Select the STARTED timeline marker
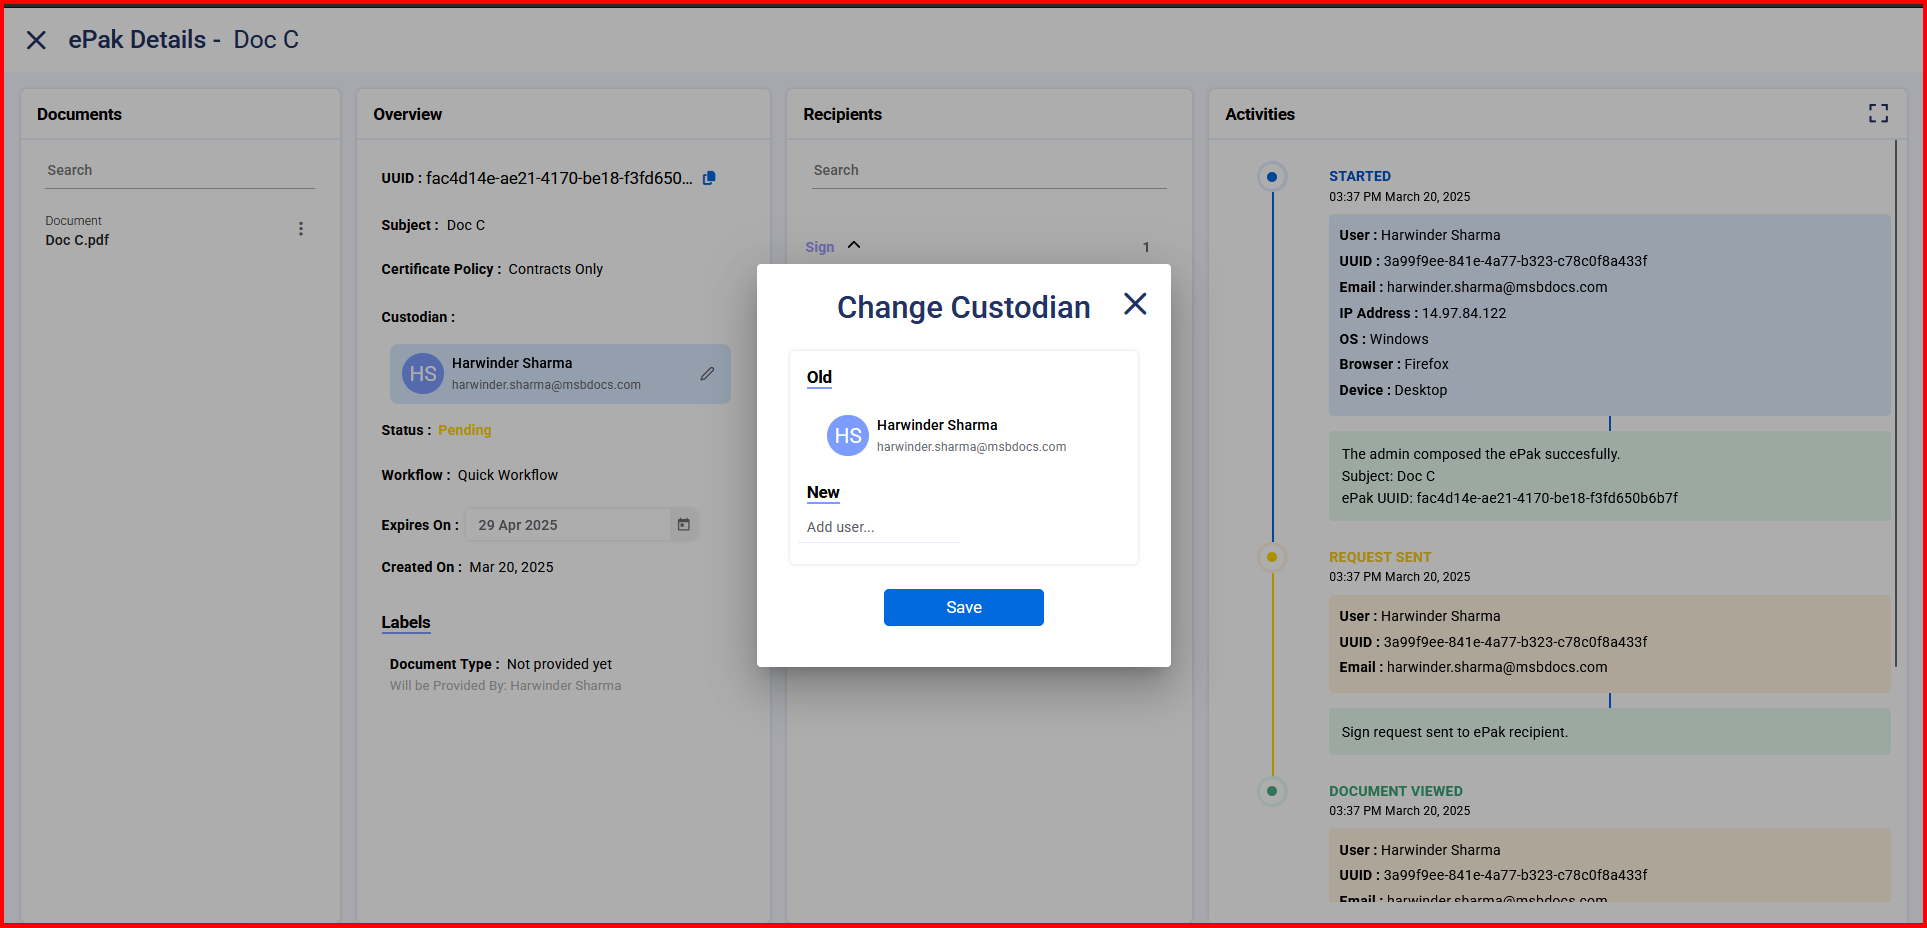Image resolution: width=1927 pixels, height=928 pixels. pyautogui.click(x=1271, y=177)
